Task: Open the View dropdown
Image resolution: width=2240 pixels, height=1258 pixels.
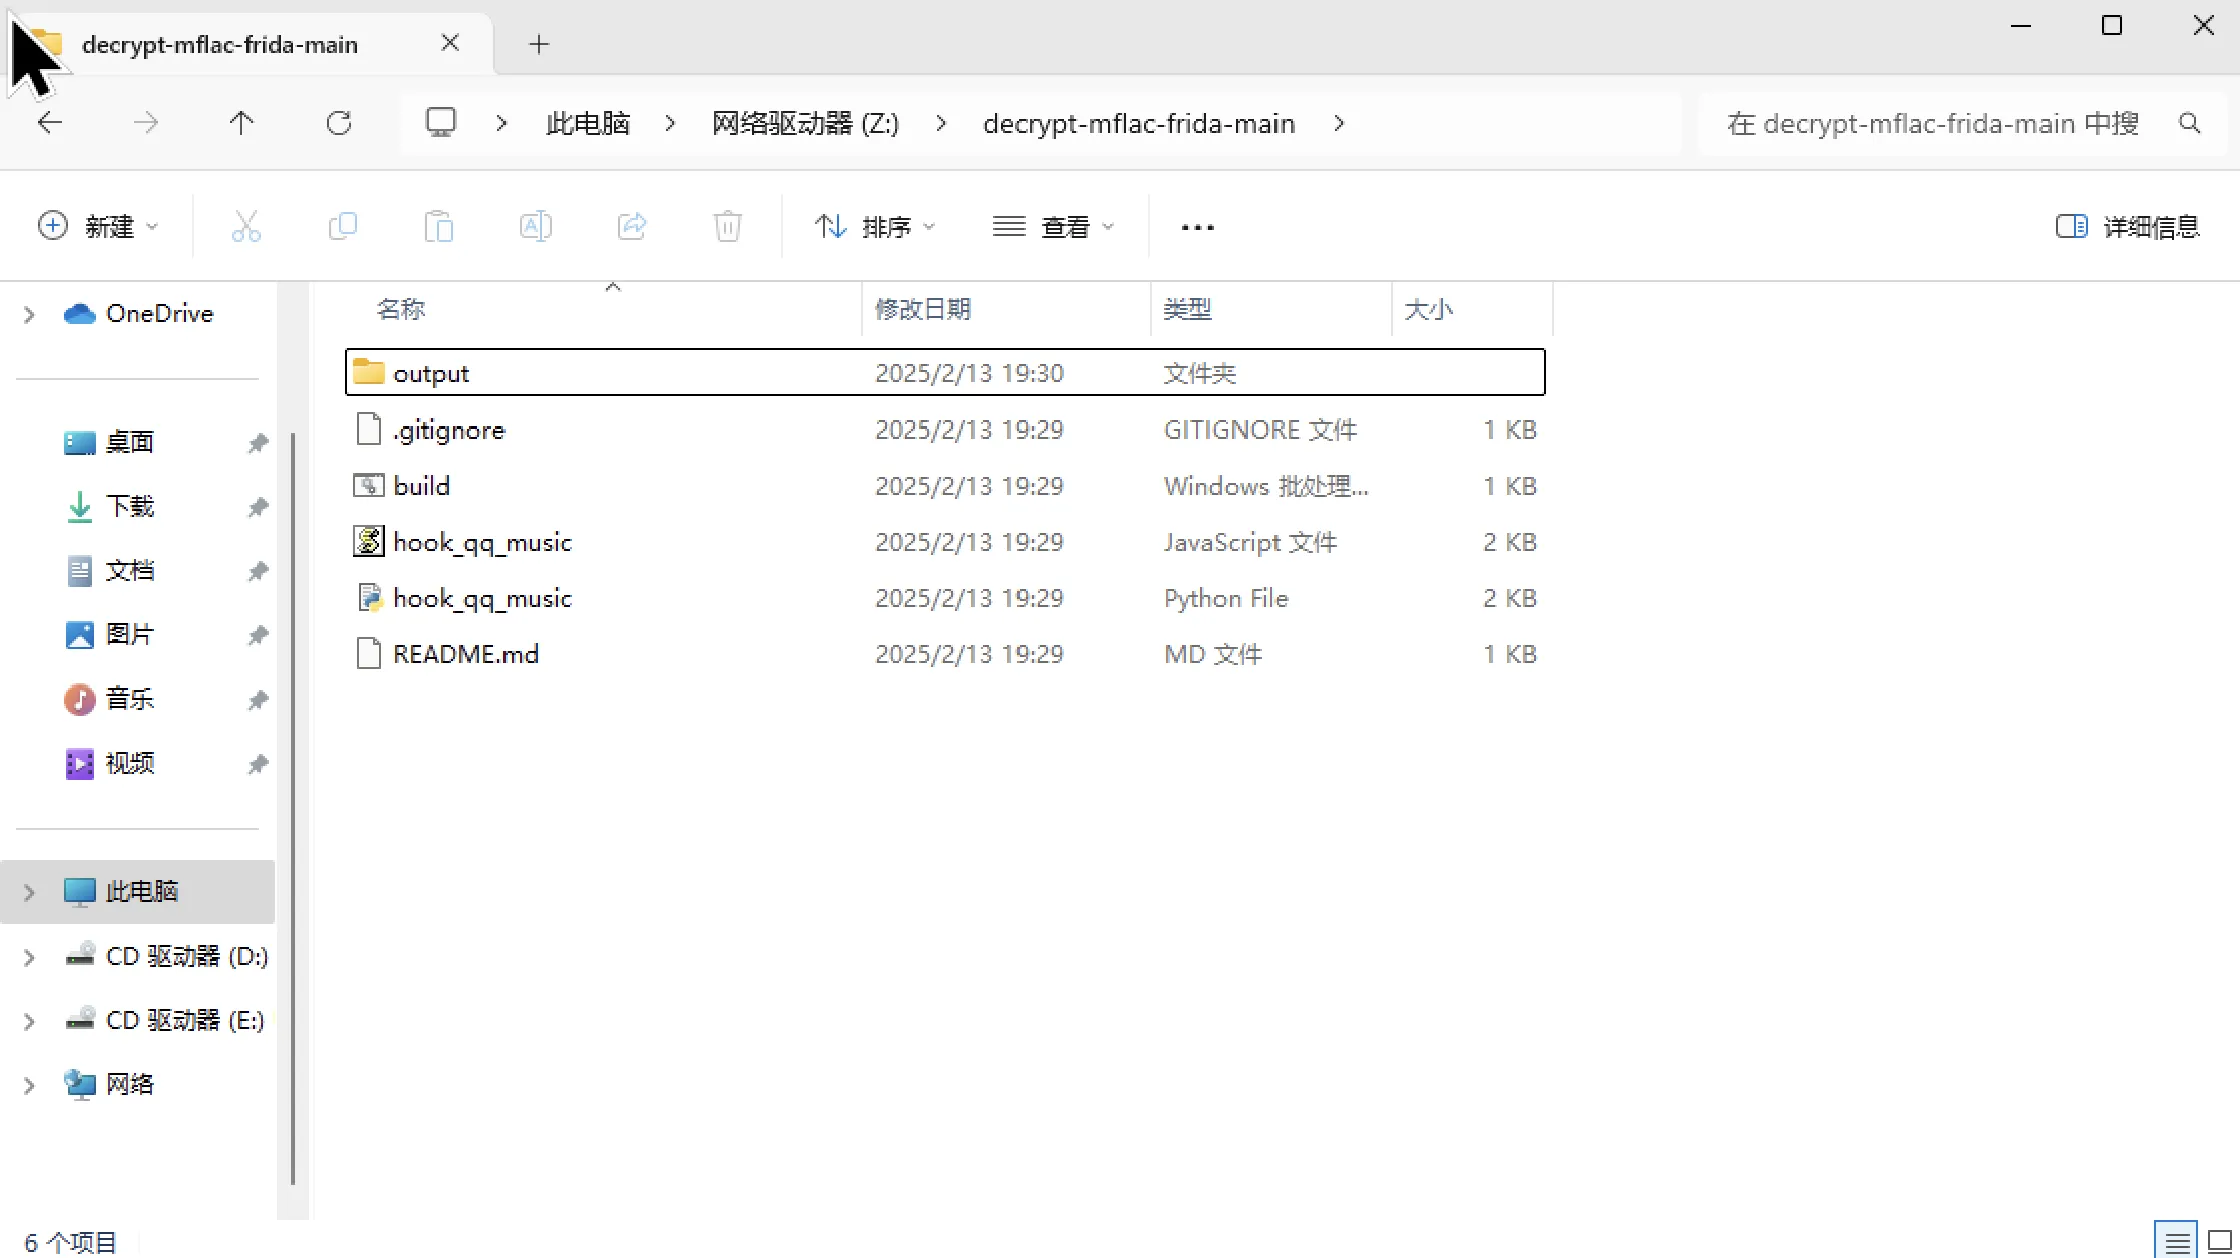Action: 1053,227
